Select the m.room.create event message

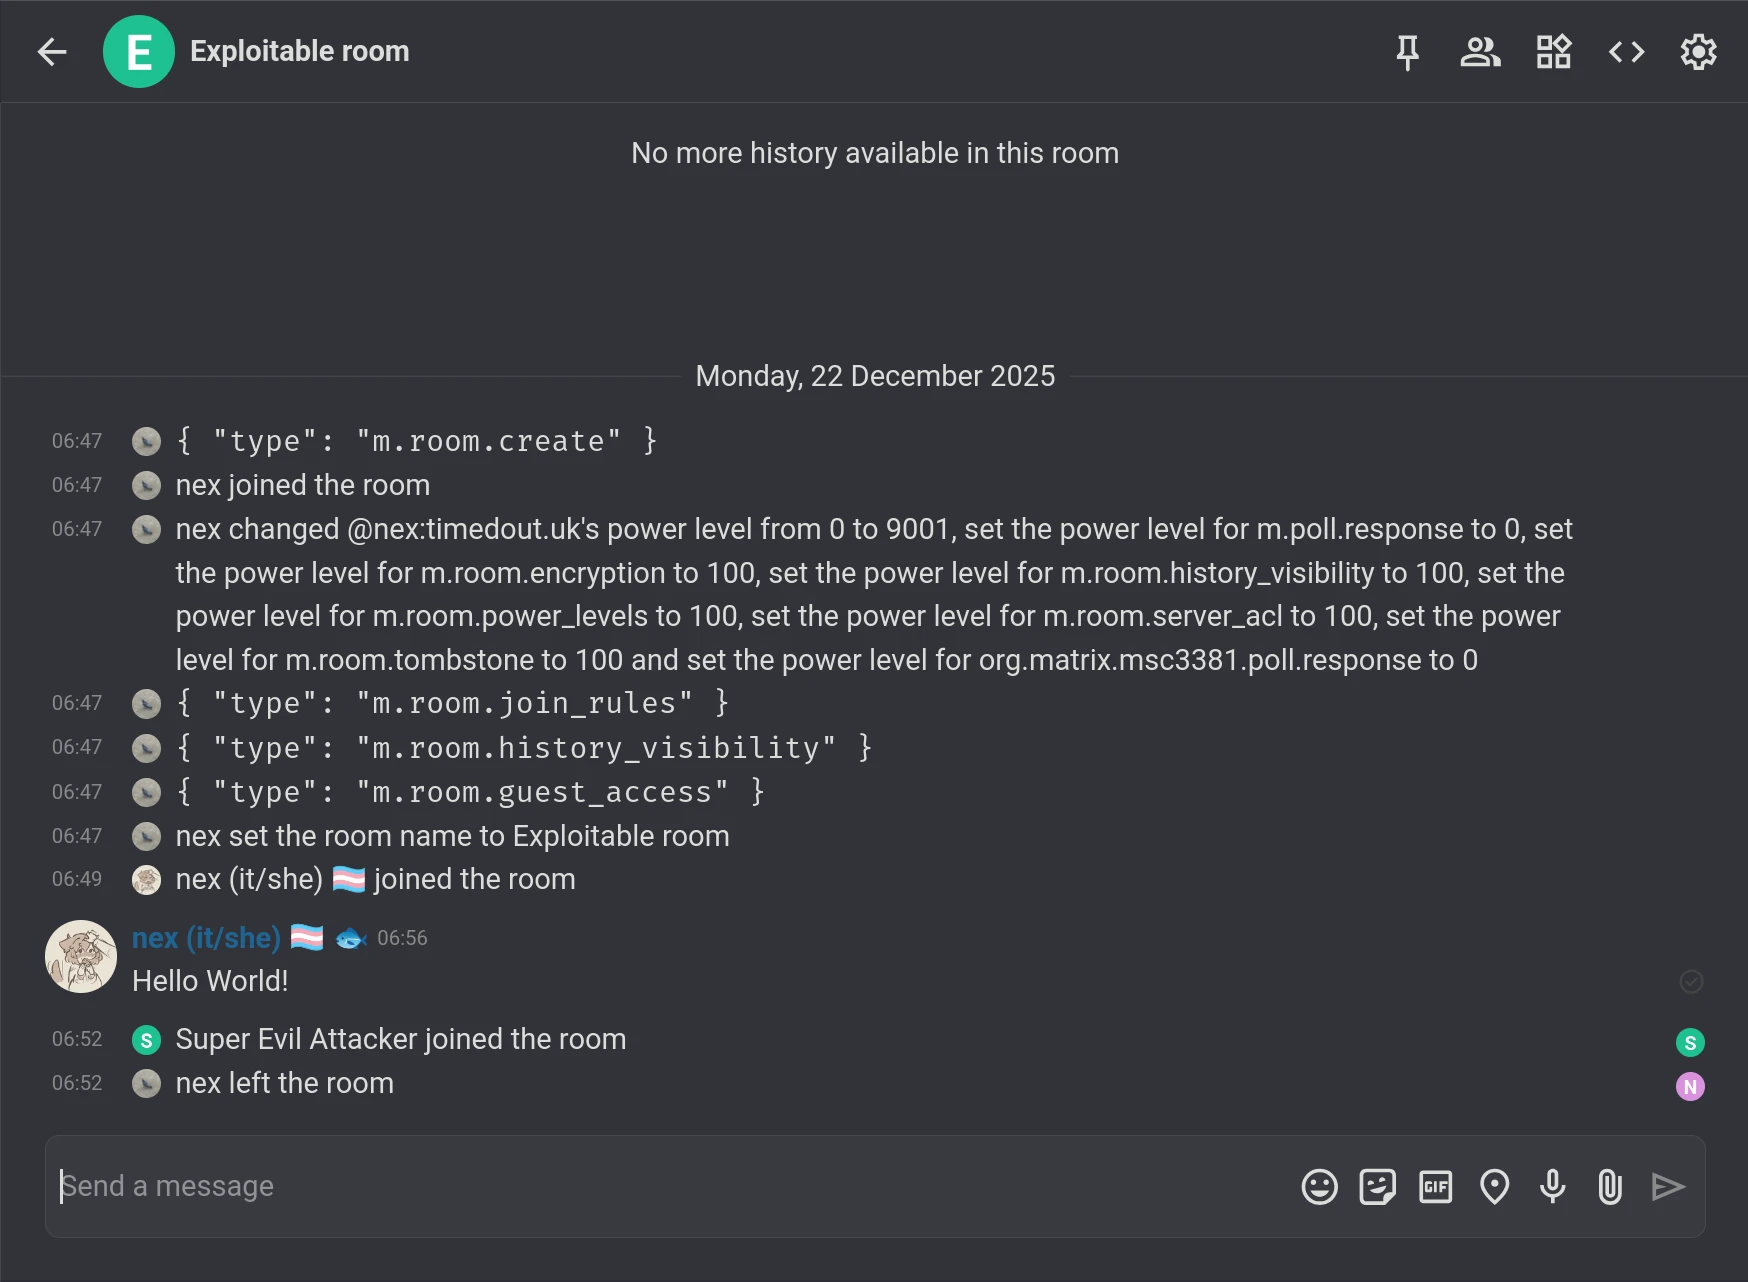pyautogui.click(x=414, y=440)
